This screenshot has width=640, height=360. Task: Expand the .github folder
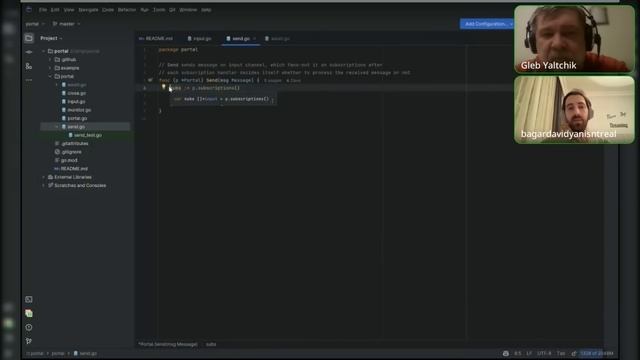pos(50,60)
